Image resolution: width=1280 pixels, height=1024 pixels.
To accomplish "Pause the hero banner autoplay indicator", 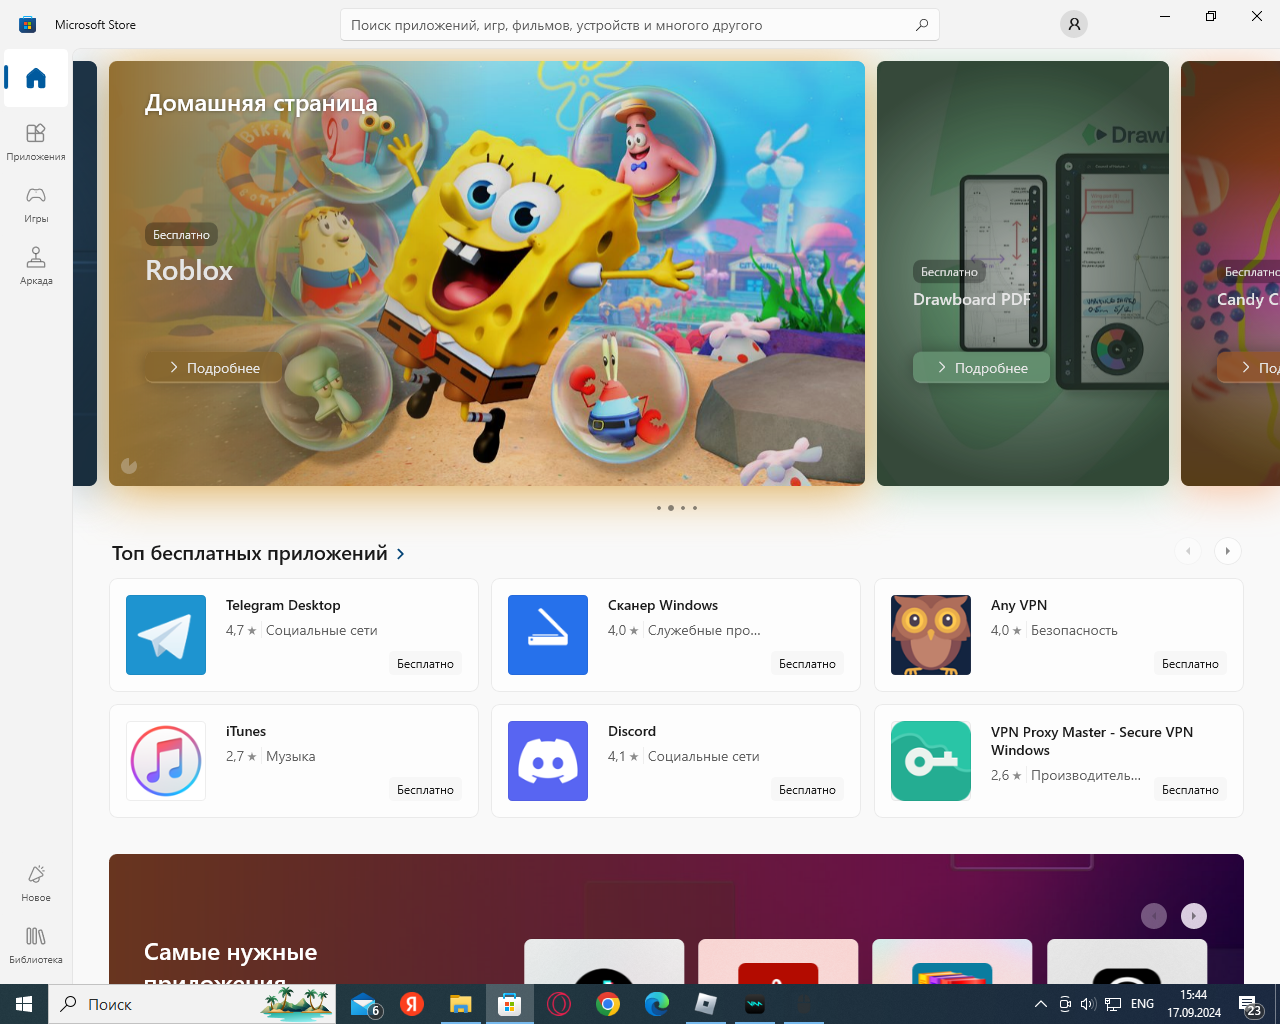I will pyautogui.click(x=129, y=465).
